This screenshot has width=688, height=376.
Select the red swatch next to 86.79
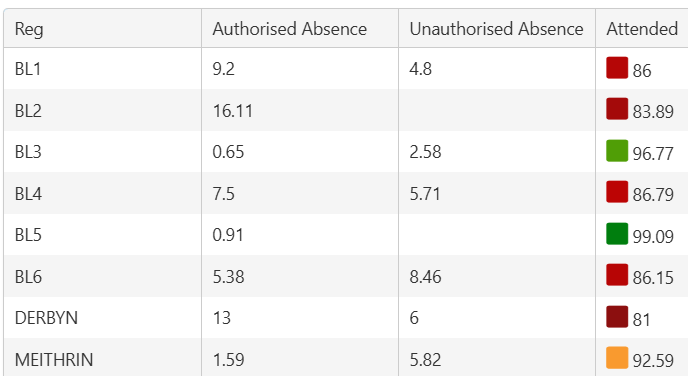617,192
